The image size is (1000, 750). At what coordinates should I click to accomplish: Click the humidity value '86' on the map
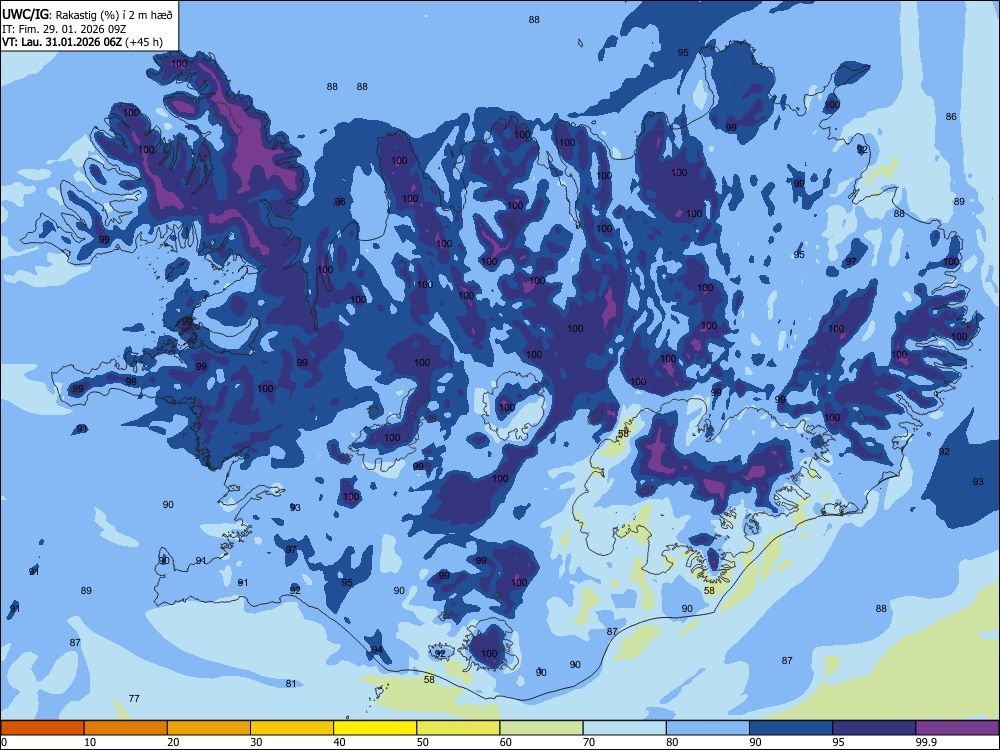(x=951, y=117)
